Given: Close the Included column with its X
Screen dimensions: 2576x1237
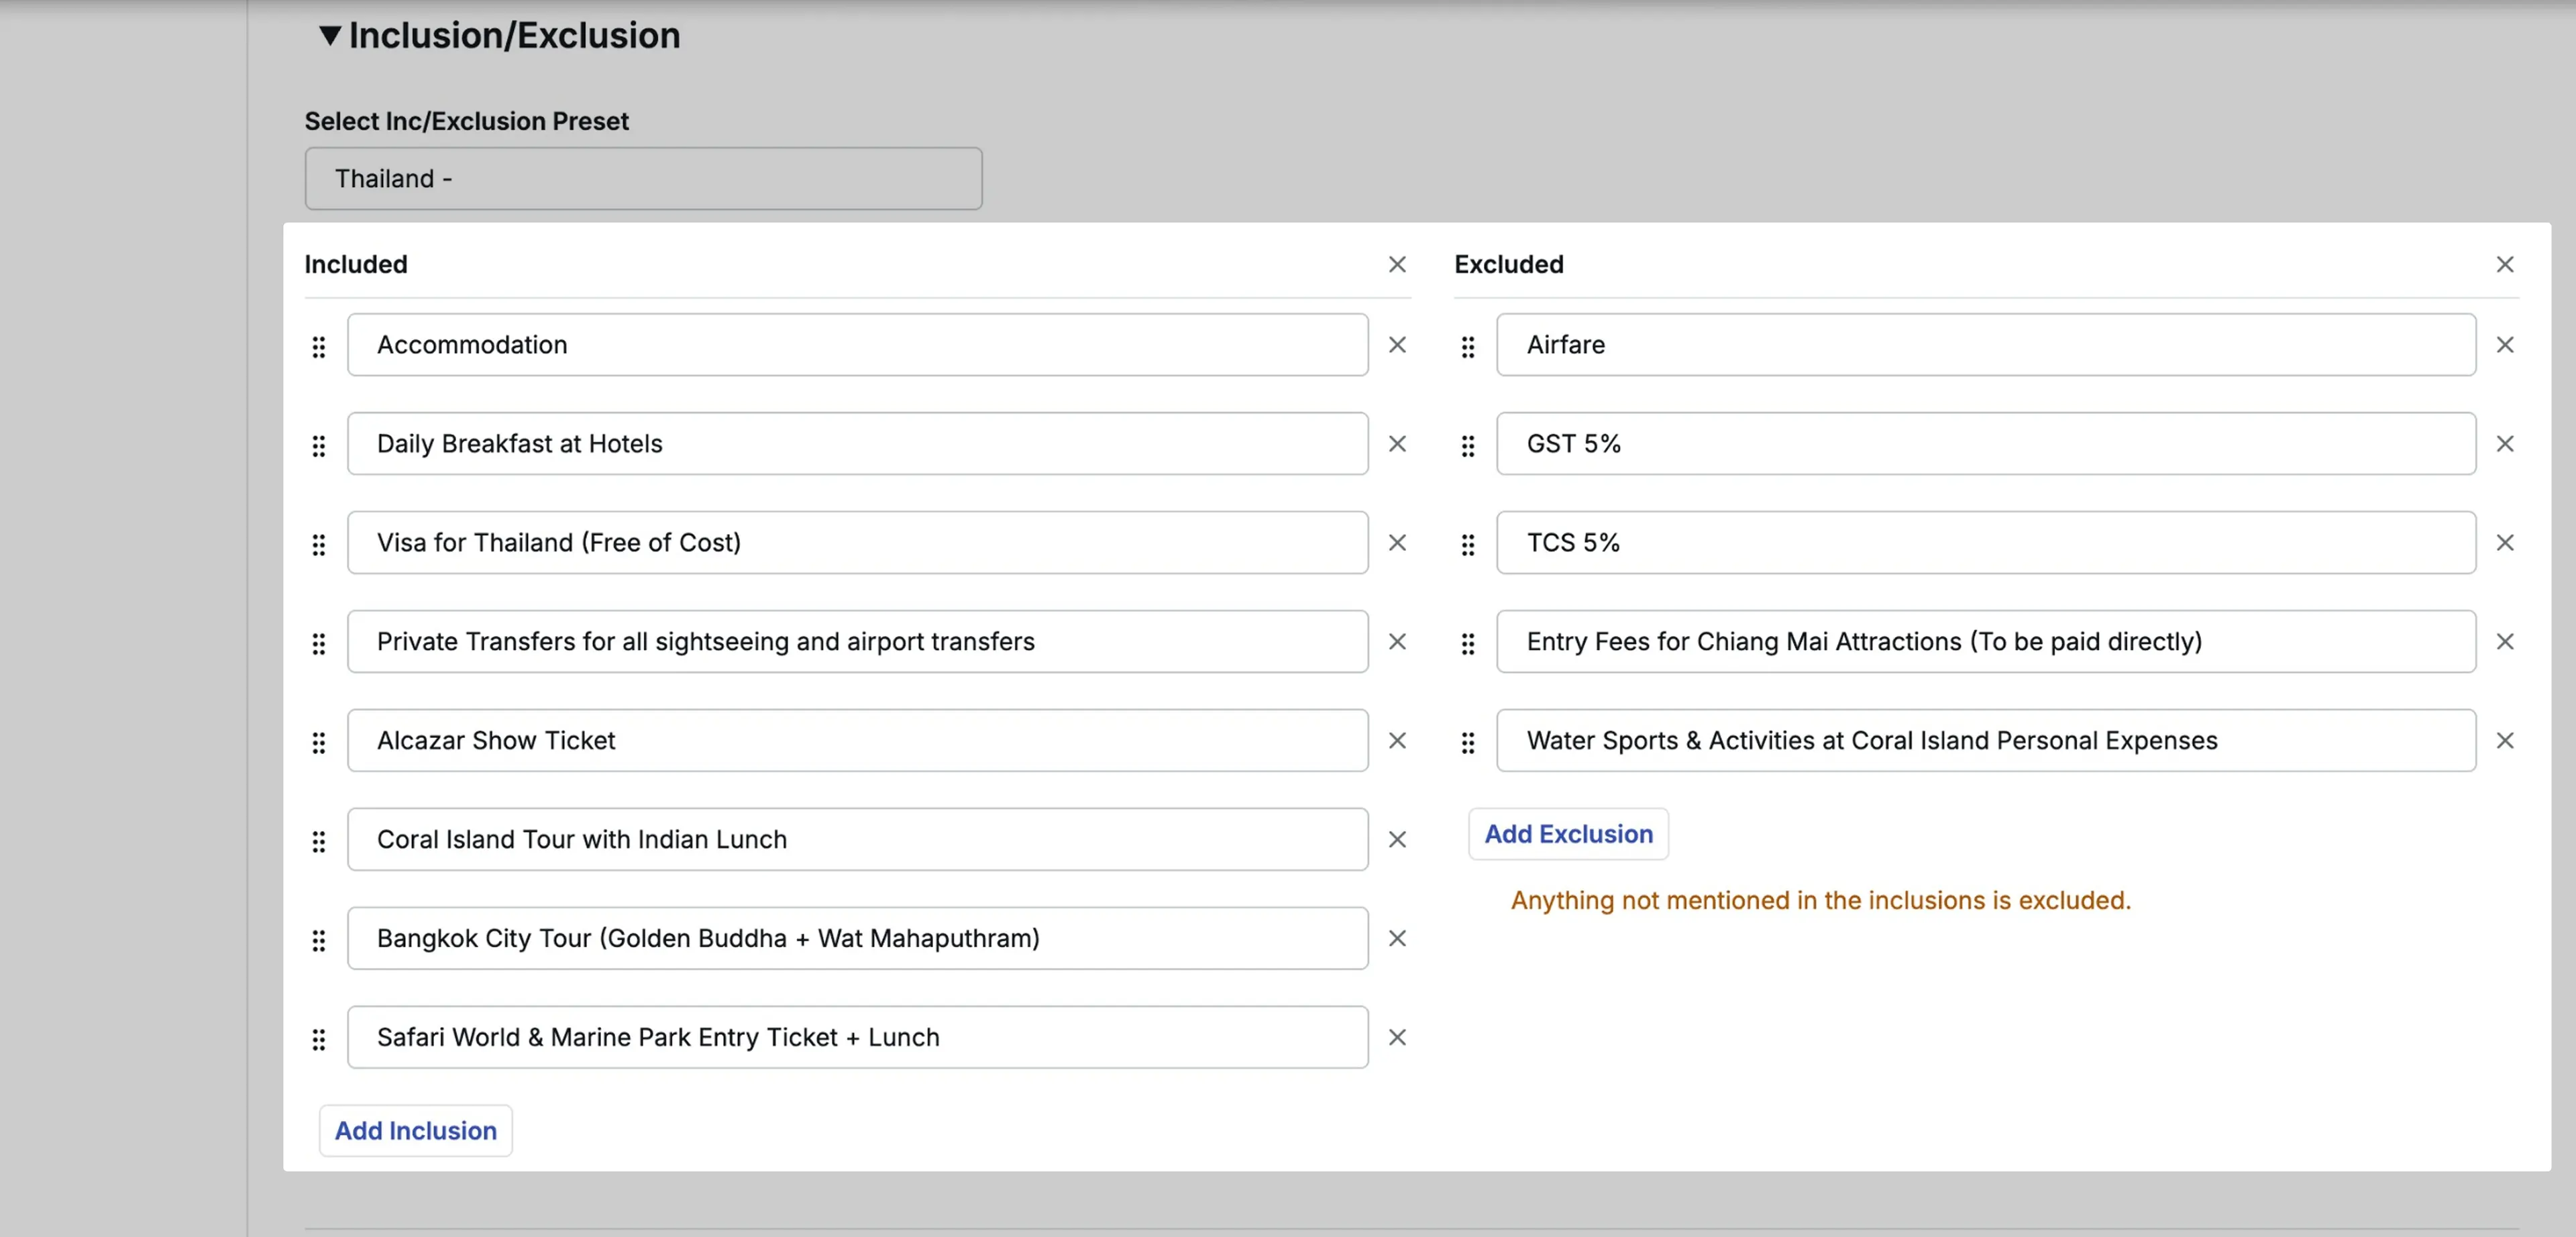Looking at the screenshot, I should pos(1397,264).
